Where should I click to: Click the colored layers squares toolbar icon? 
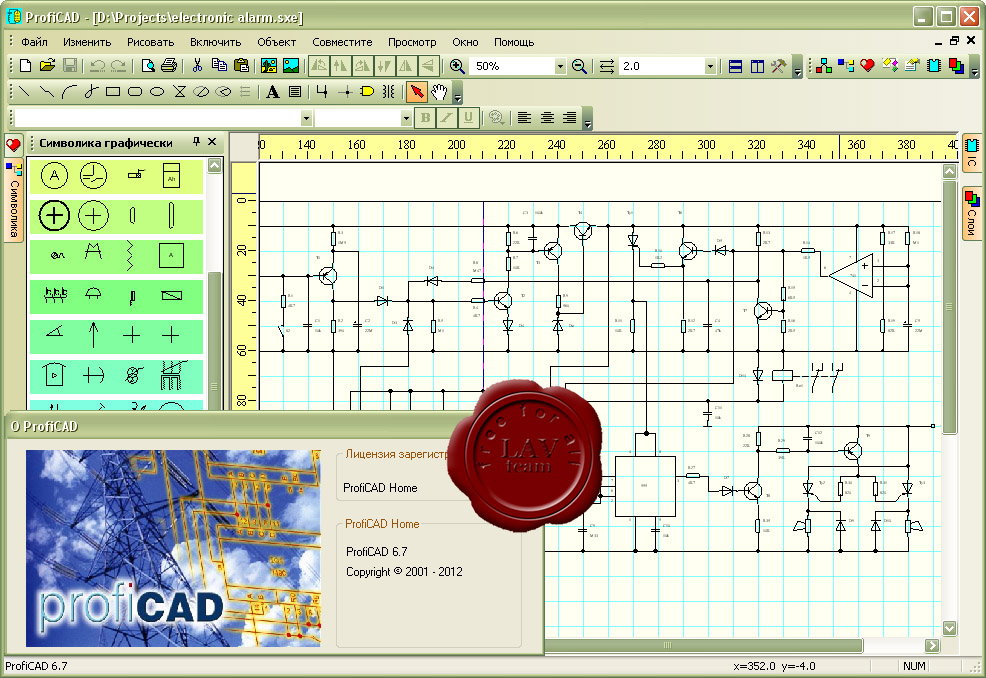pyautogui.click(x=956, y=65)
